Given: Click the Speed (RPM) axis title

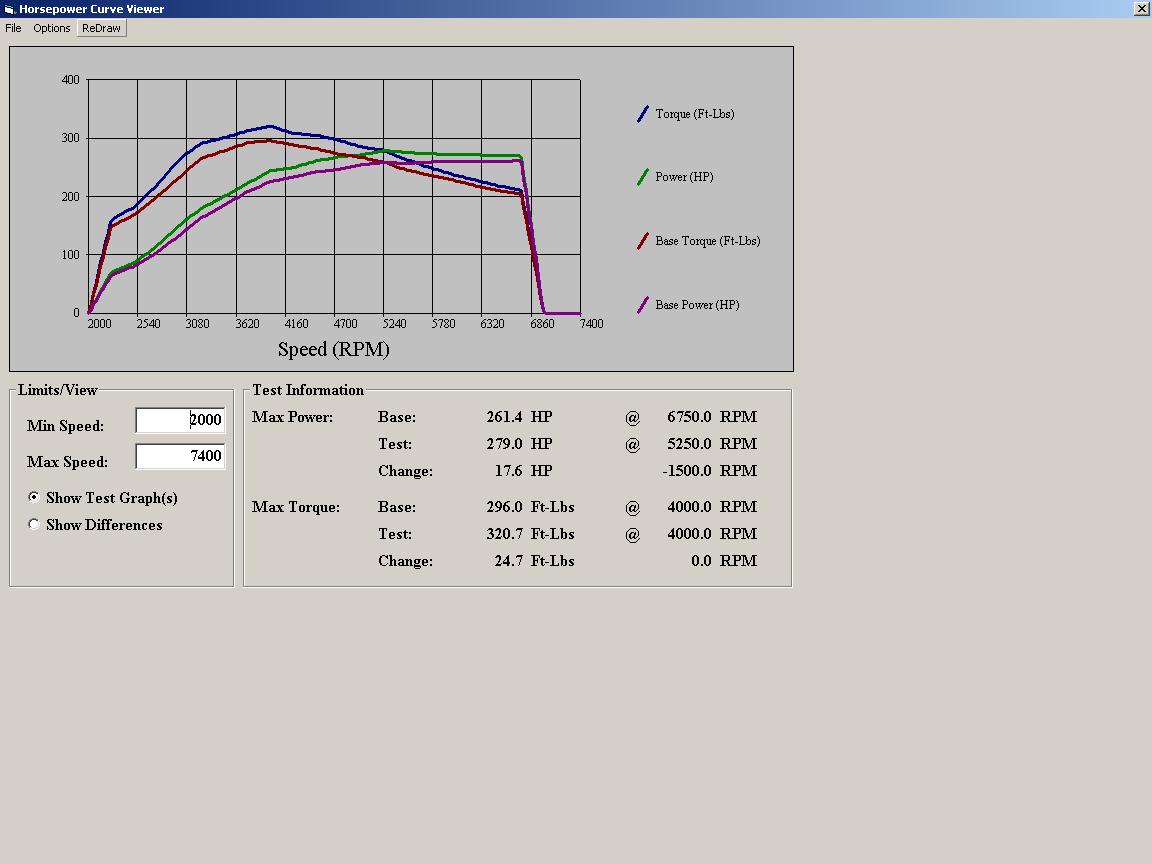Looking at the screenshot, I should [x=333, y=349].
